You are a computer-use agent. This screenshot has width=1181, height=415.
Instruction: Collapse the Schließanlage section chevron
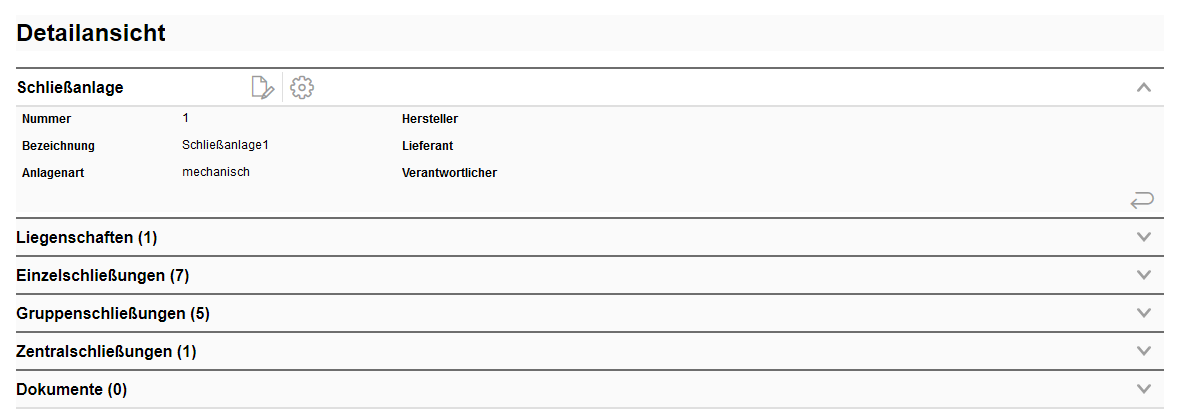(x=1145, y=88)
